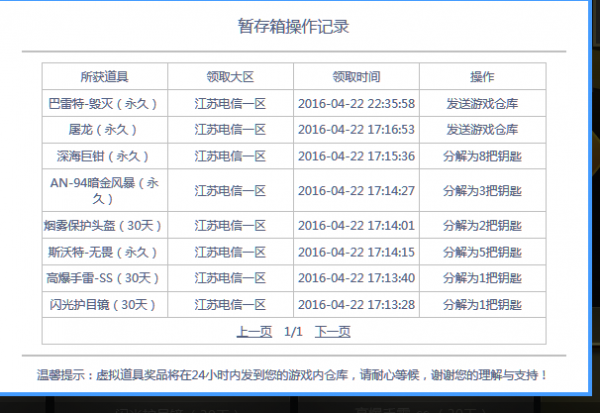Click 江苏电信一区 in the 闪光护目镜 row
600x413 pixels.
point(230,305)
